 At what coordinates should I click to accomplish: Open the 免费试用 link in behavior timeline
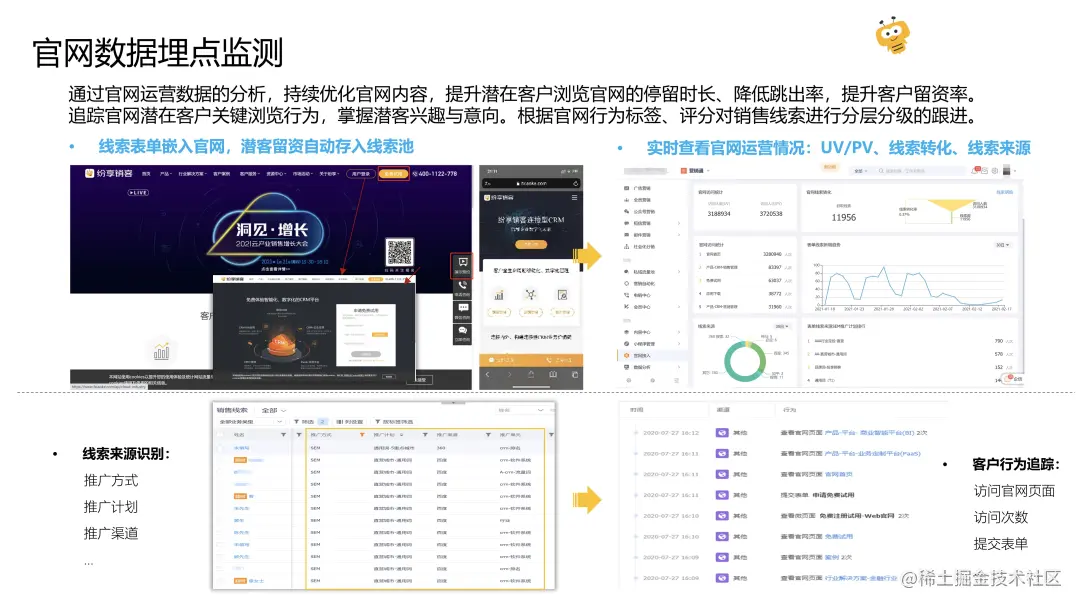coord(838,537)
